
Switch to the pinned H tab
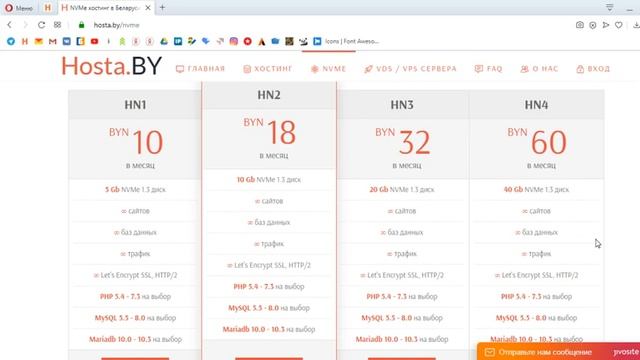coord(48,8)
